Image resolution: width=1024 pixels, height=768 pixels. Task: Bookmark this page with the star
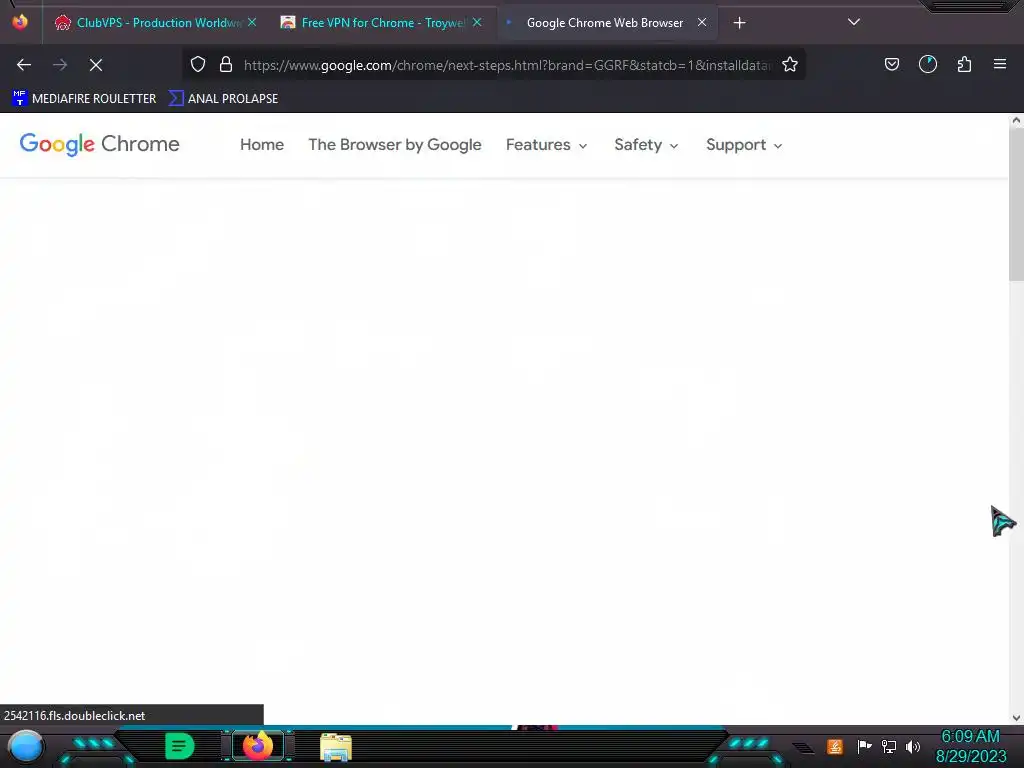(790, 65)
